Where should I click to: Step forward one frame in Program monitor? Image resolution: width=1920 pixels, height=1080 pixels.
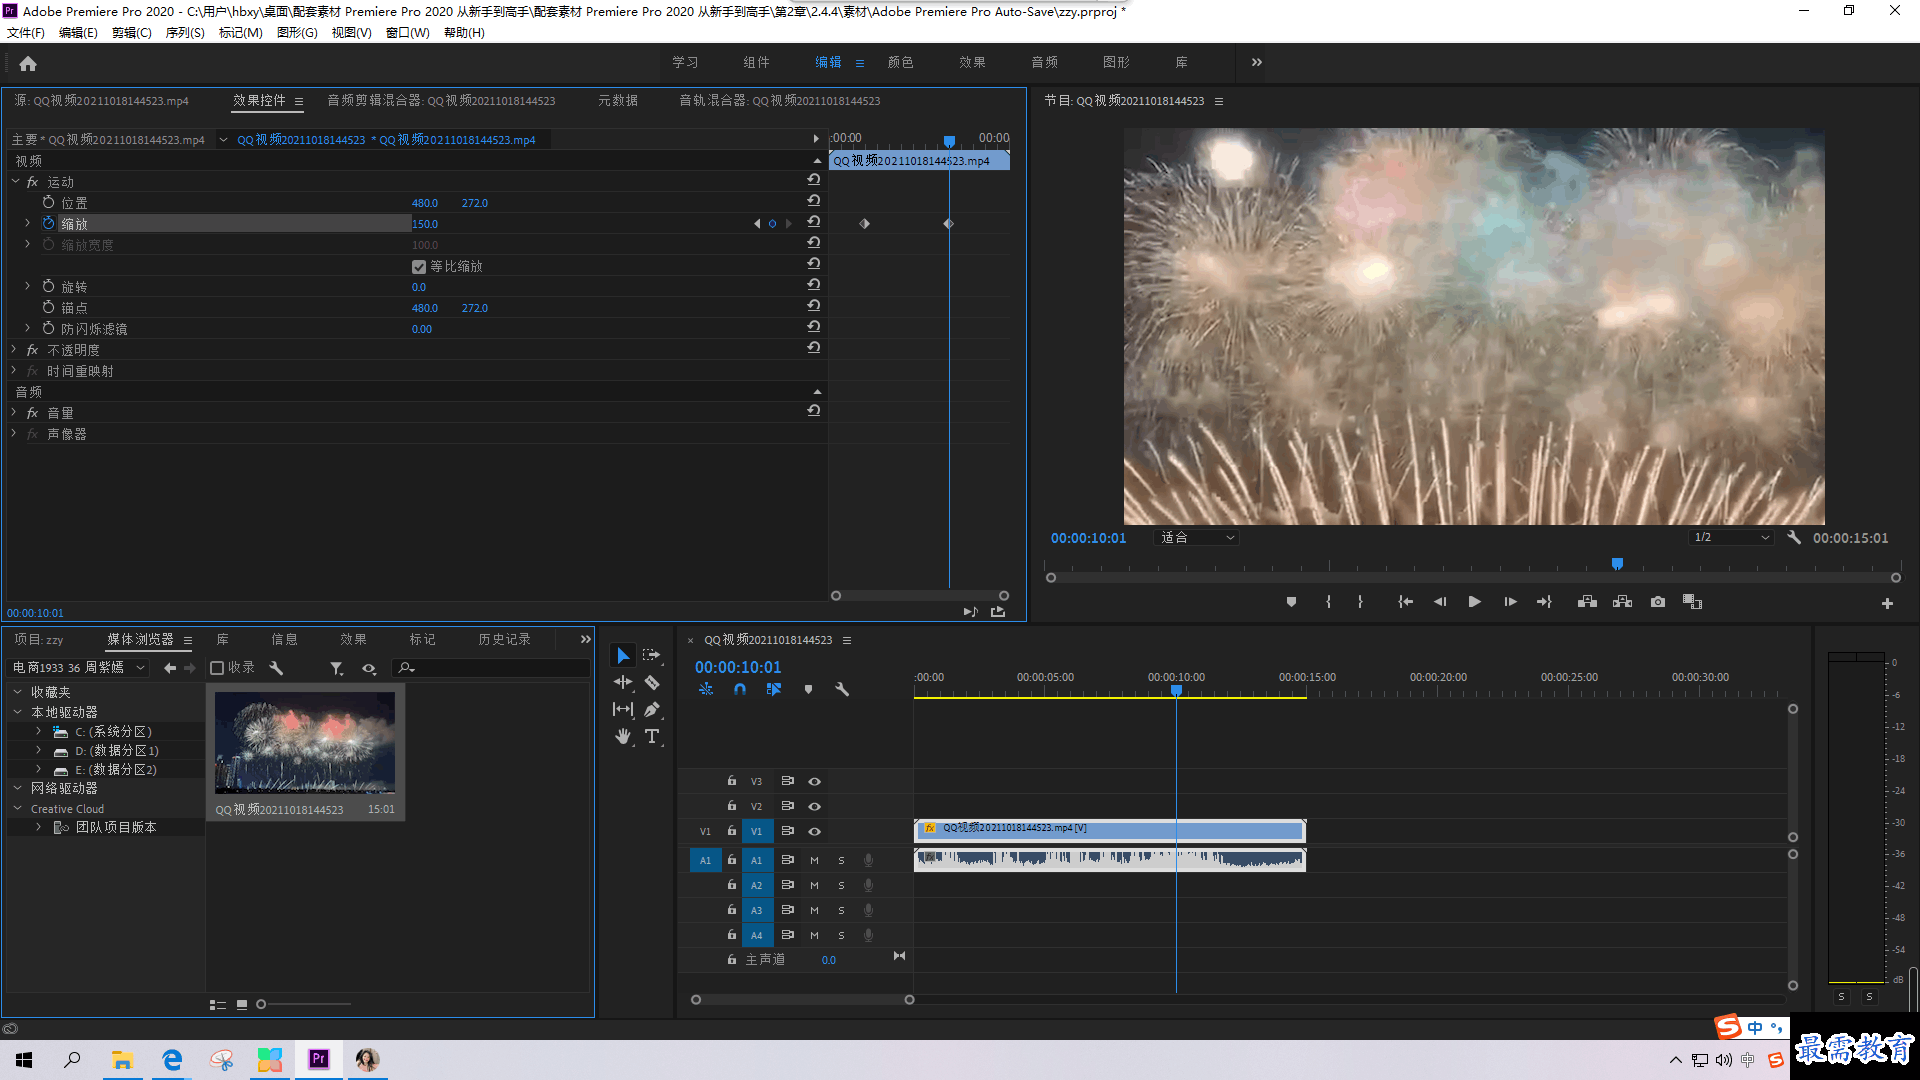point(1510,602)
